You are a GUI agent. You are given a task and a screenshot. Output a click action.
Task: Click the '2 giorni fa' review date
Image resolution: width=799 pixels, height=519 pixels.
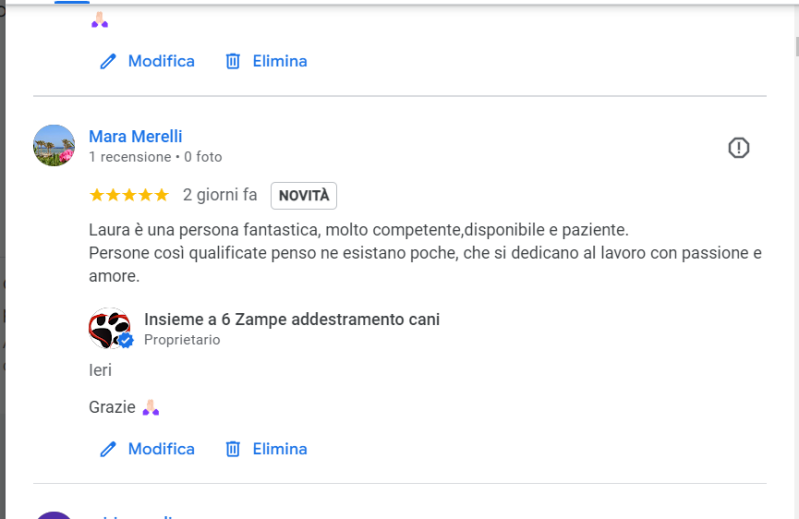(220, 195)
